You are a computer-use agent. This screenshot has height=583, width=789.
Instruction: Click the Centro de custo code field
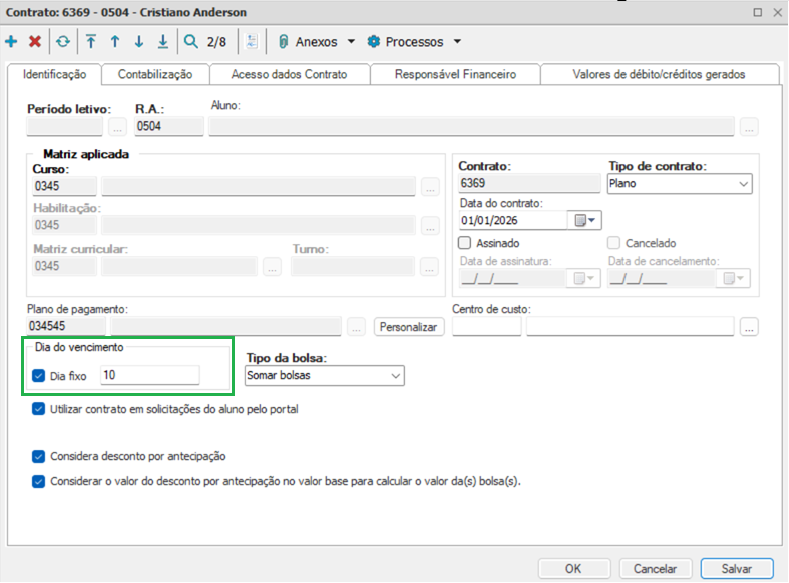coord(487,326)
